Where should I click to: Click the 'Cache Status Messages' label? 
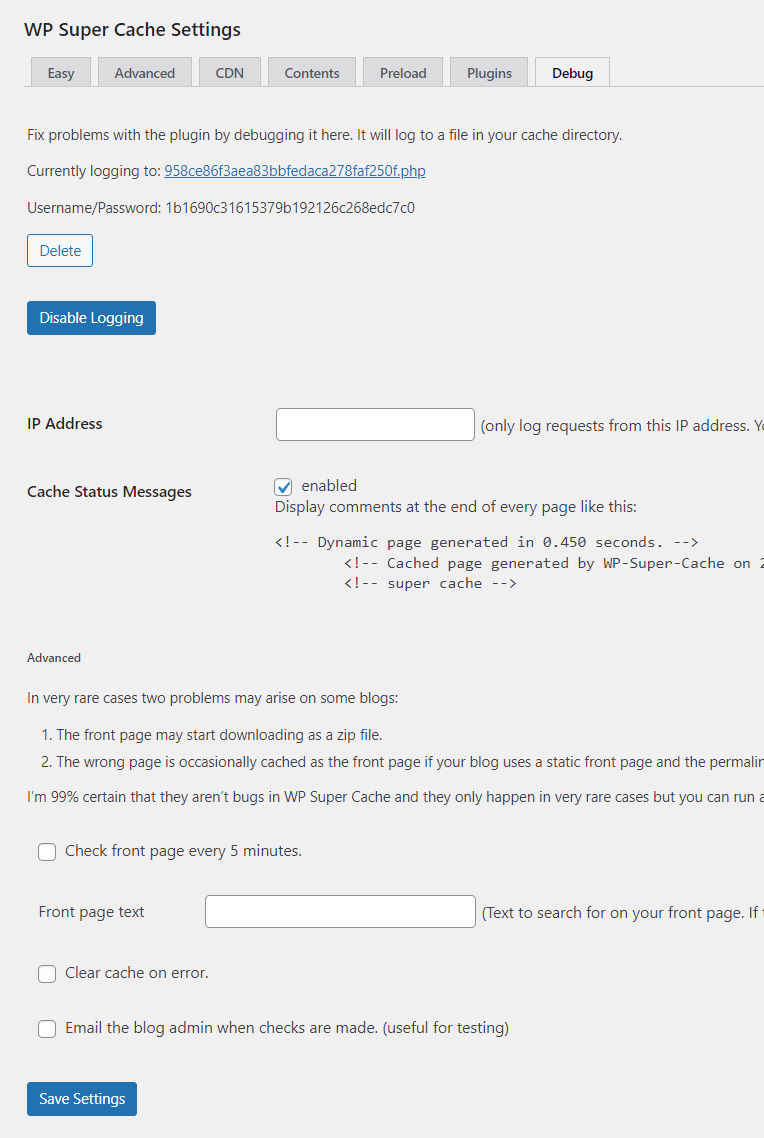click(x=110, y=491)
